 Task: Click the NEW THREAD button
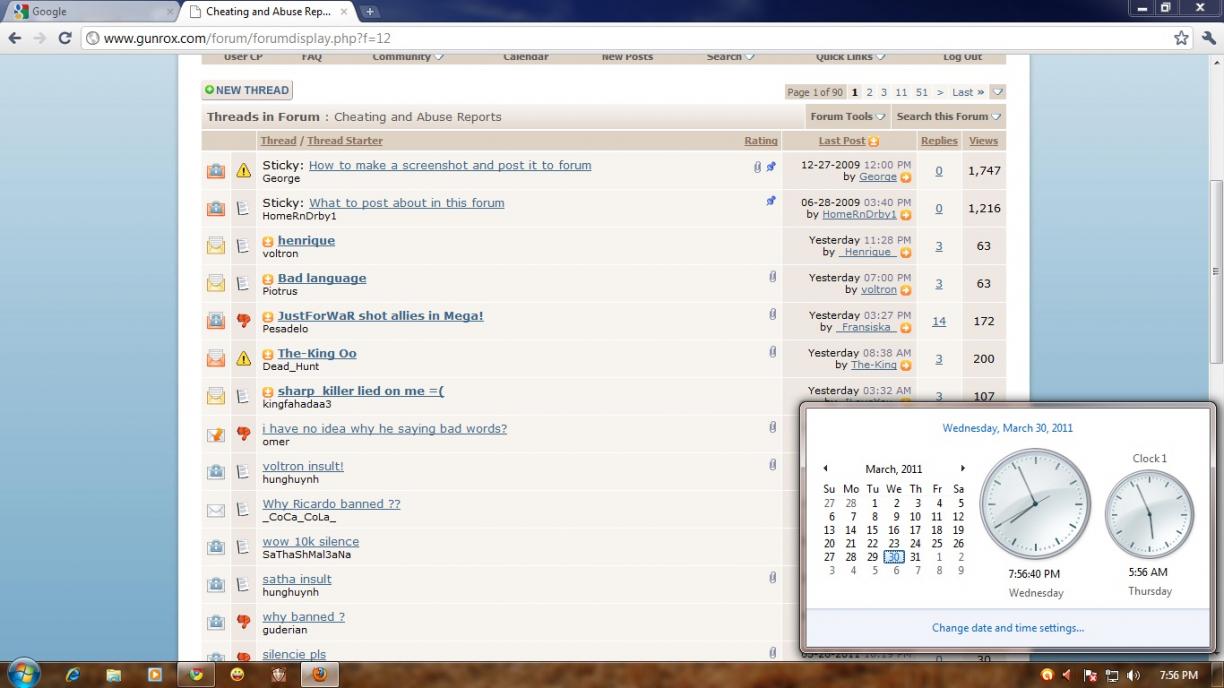click(247, 90)
